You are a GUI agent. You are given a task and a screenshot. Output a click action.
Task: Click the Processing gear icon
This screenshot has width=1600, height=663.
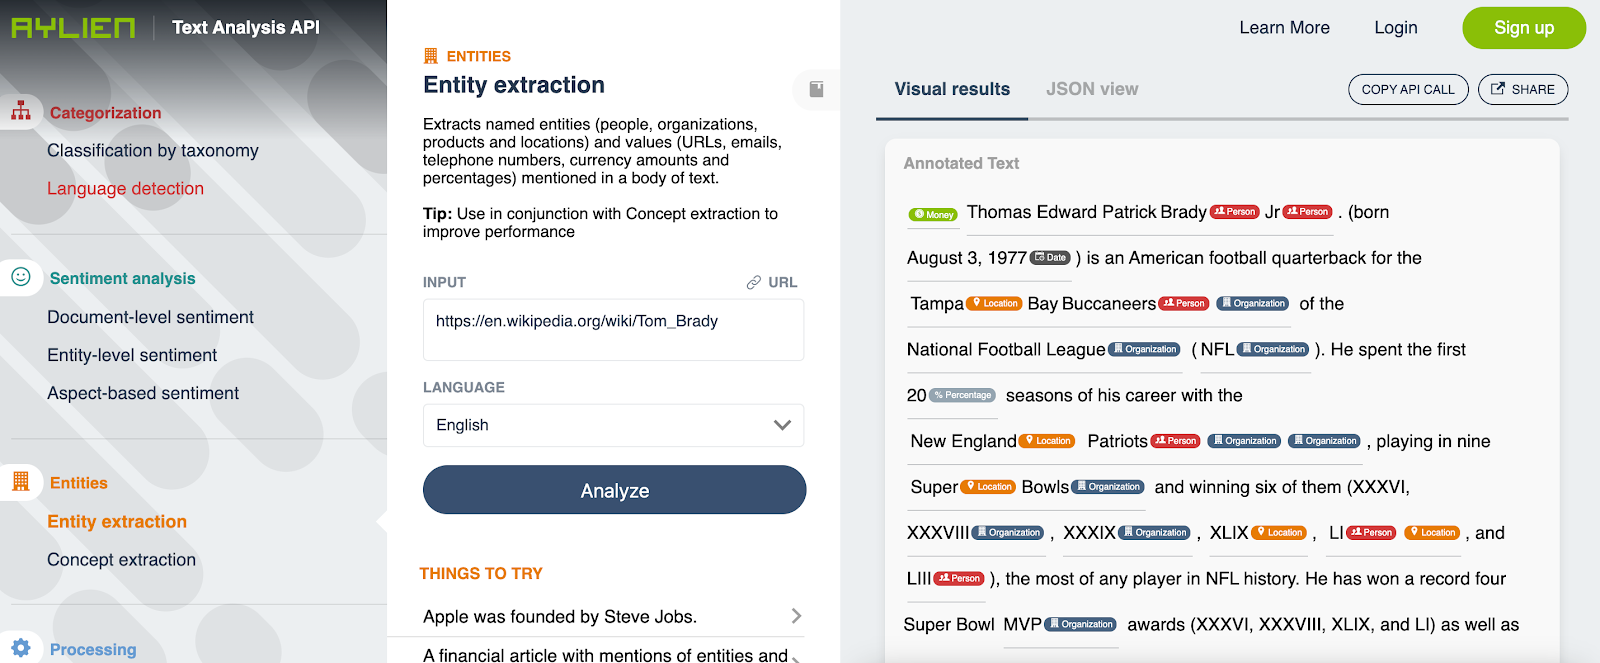[21, 648]
